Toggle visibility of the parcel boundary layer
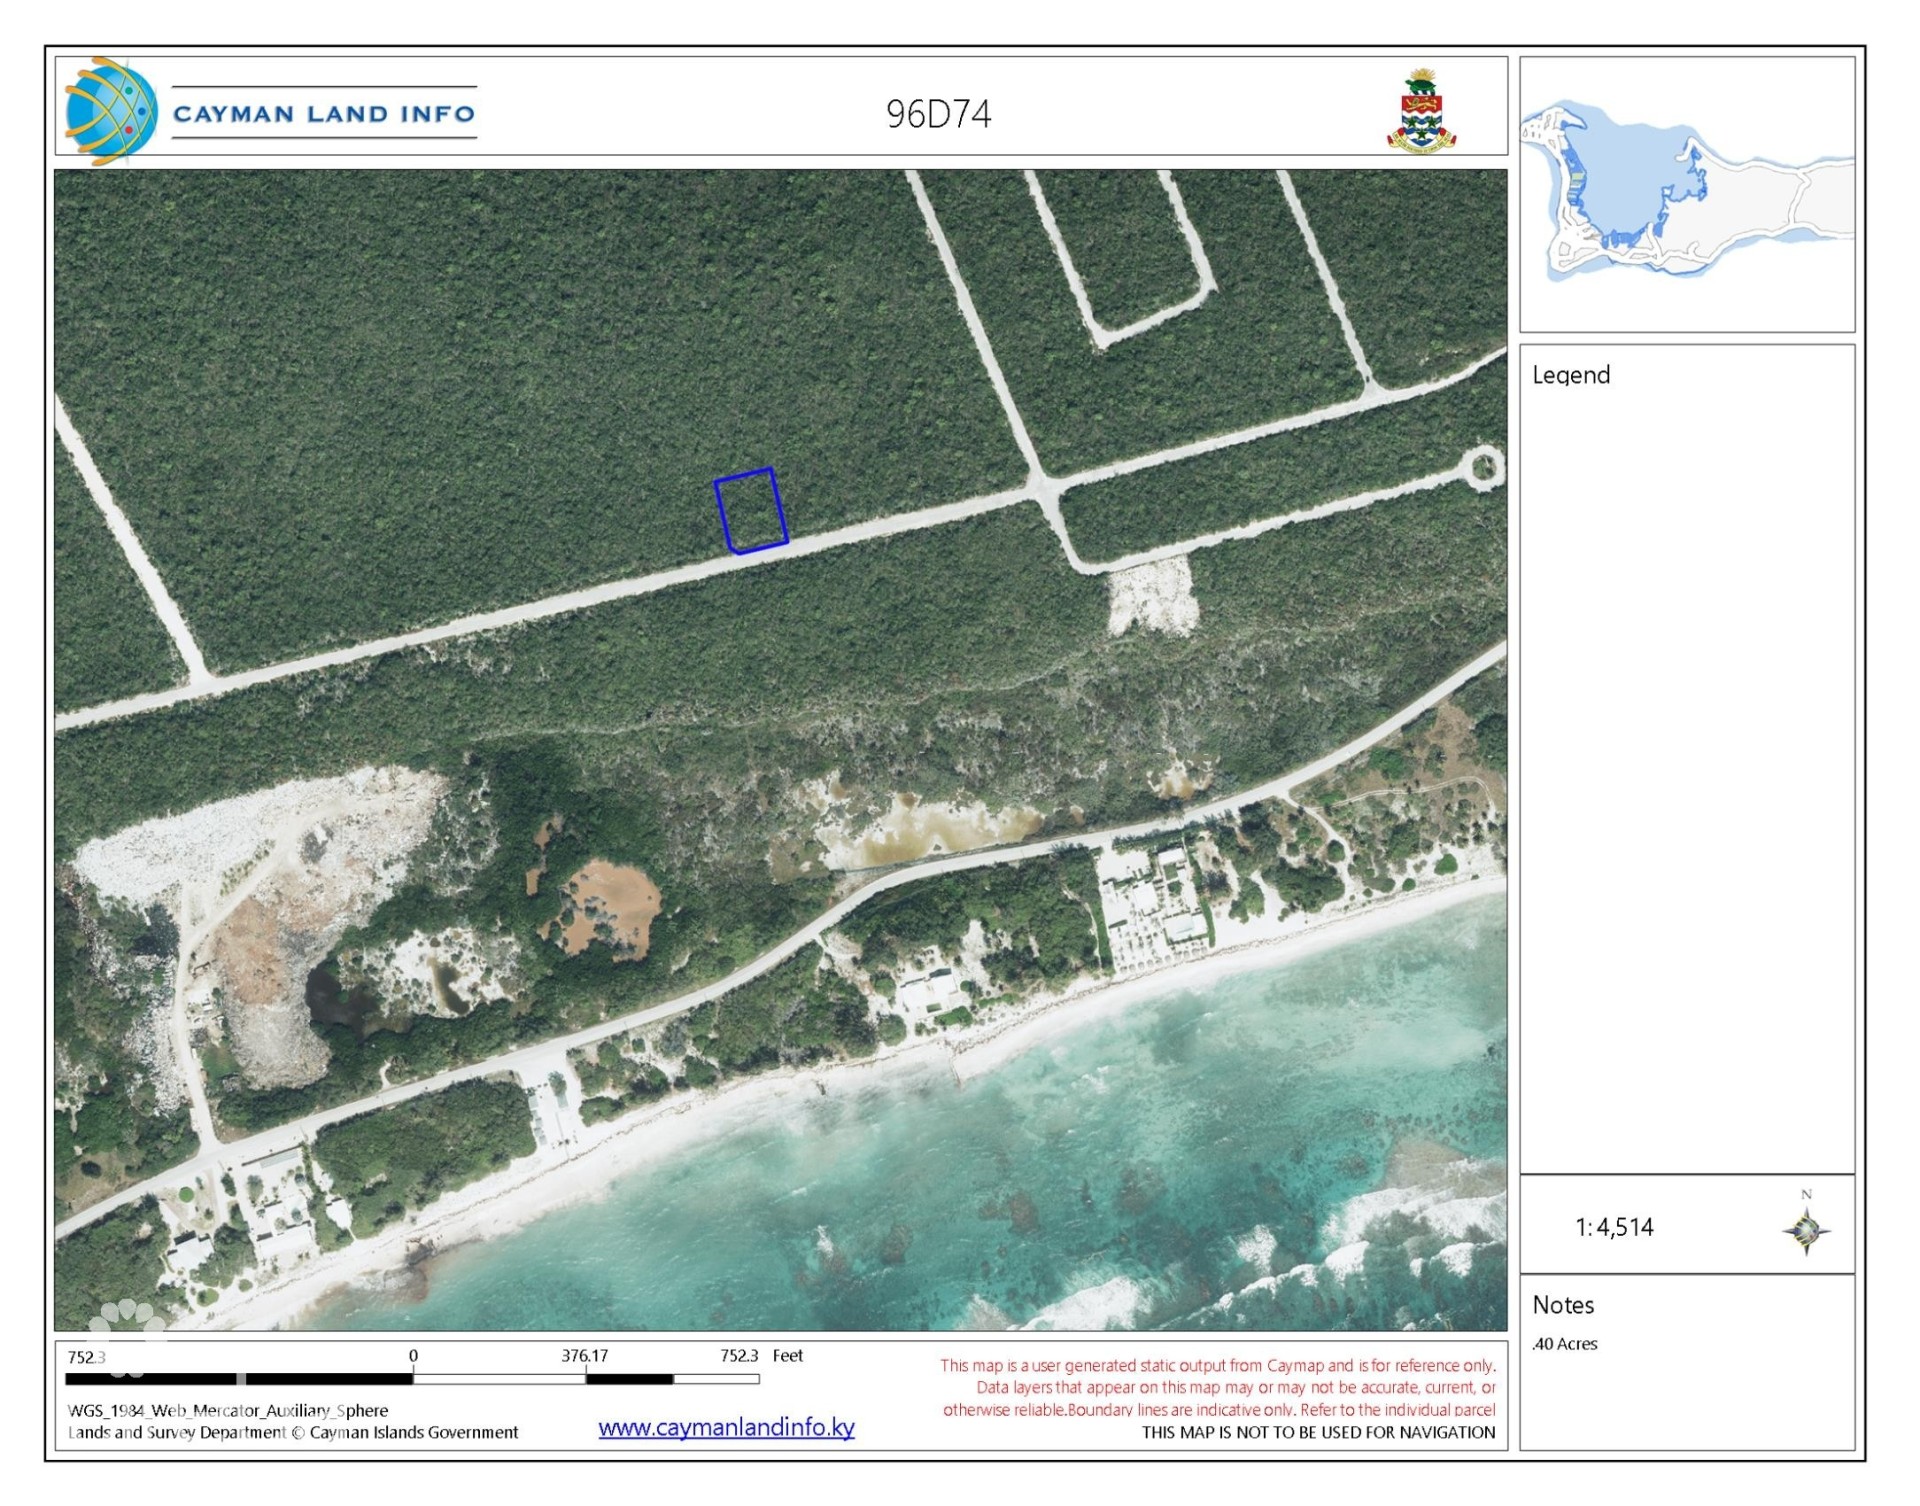Viewport: 1920px width, 1506px height. pos(752,510)
